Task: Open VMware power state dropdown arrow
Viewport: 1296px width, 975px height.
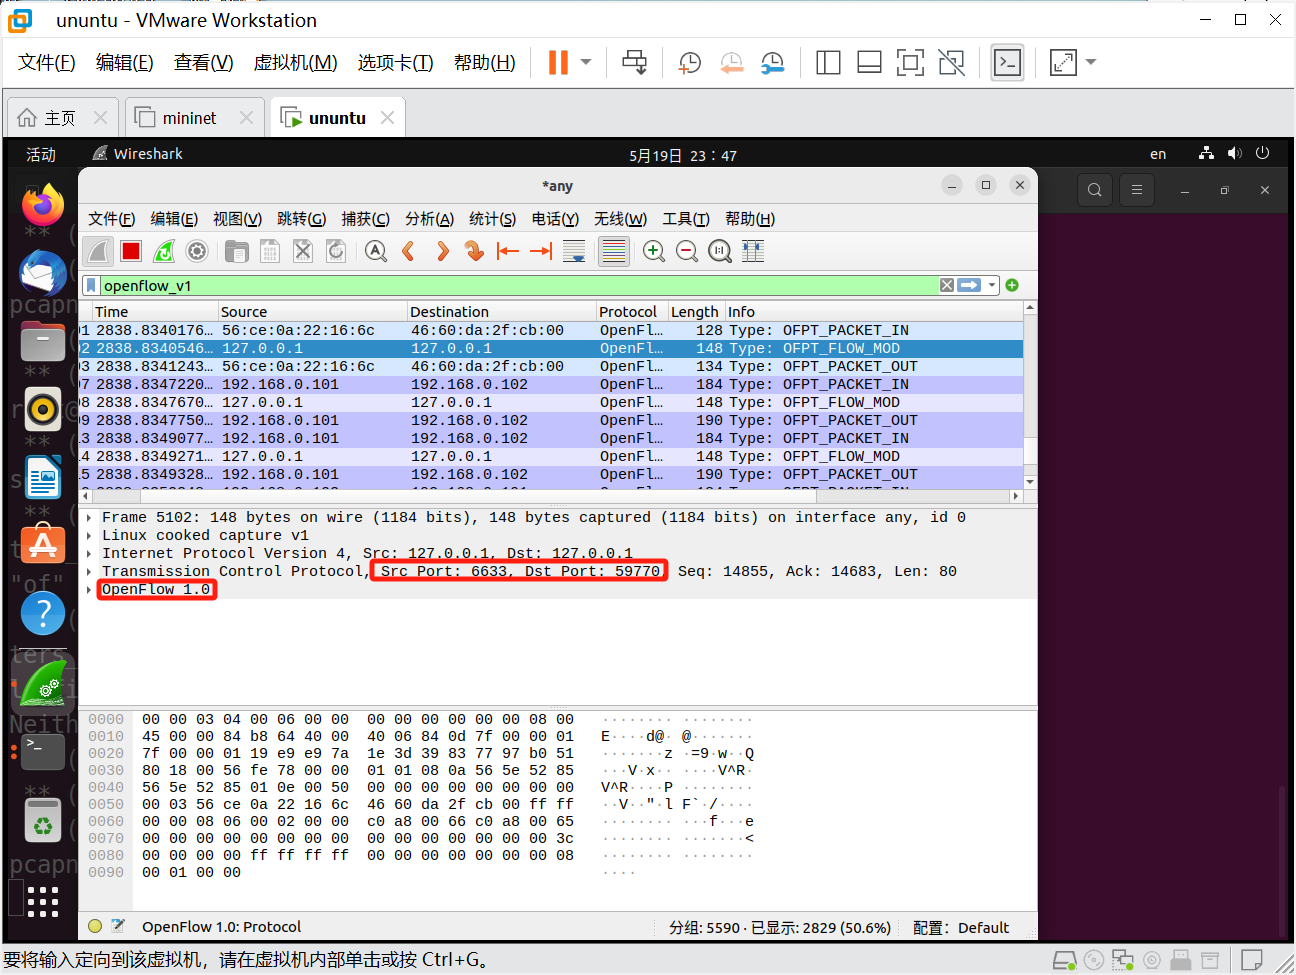Action: (586, 62)
